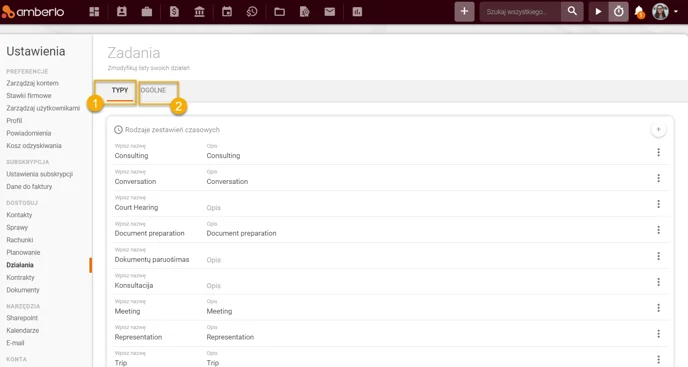The width and height of the screenshot is (688, 367).
Task: Open the documents folder icon
Action: point(280,12)
